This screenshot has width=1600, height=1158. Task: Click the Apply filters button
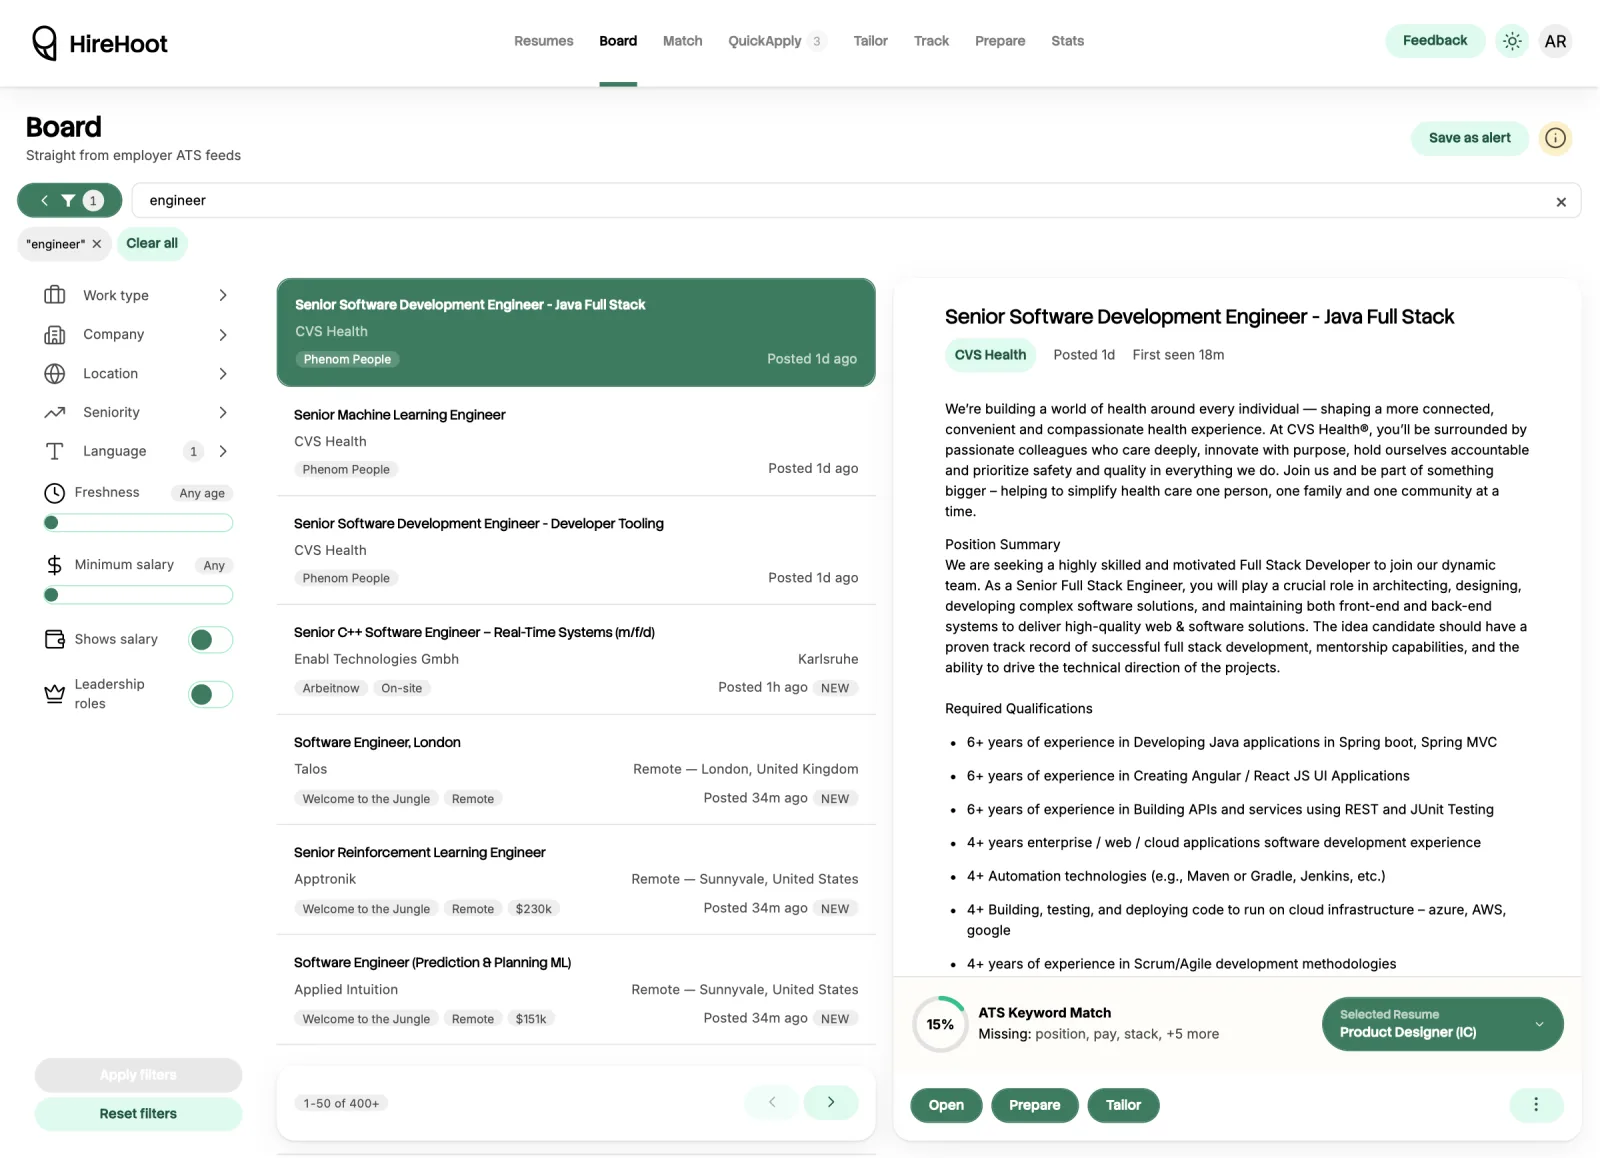click(x=138, y=1075)
